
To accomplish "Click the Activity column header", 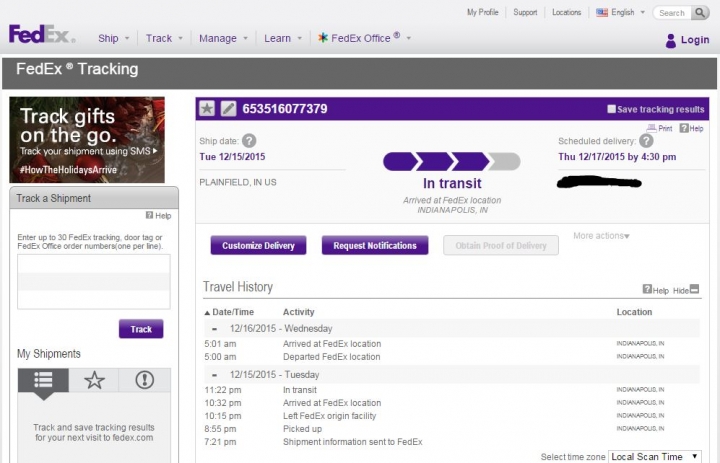I will pos(298,312).
